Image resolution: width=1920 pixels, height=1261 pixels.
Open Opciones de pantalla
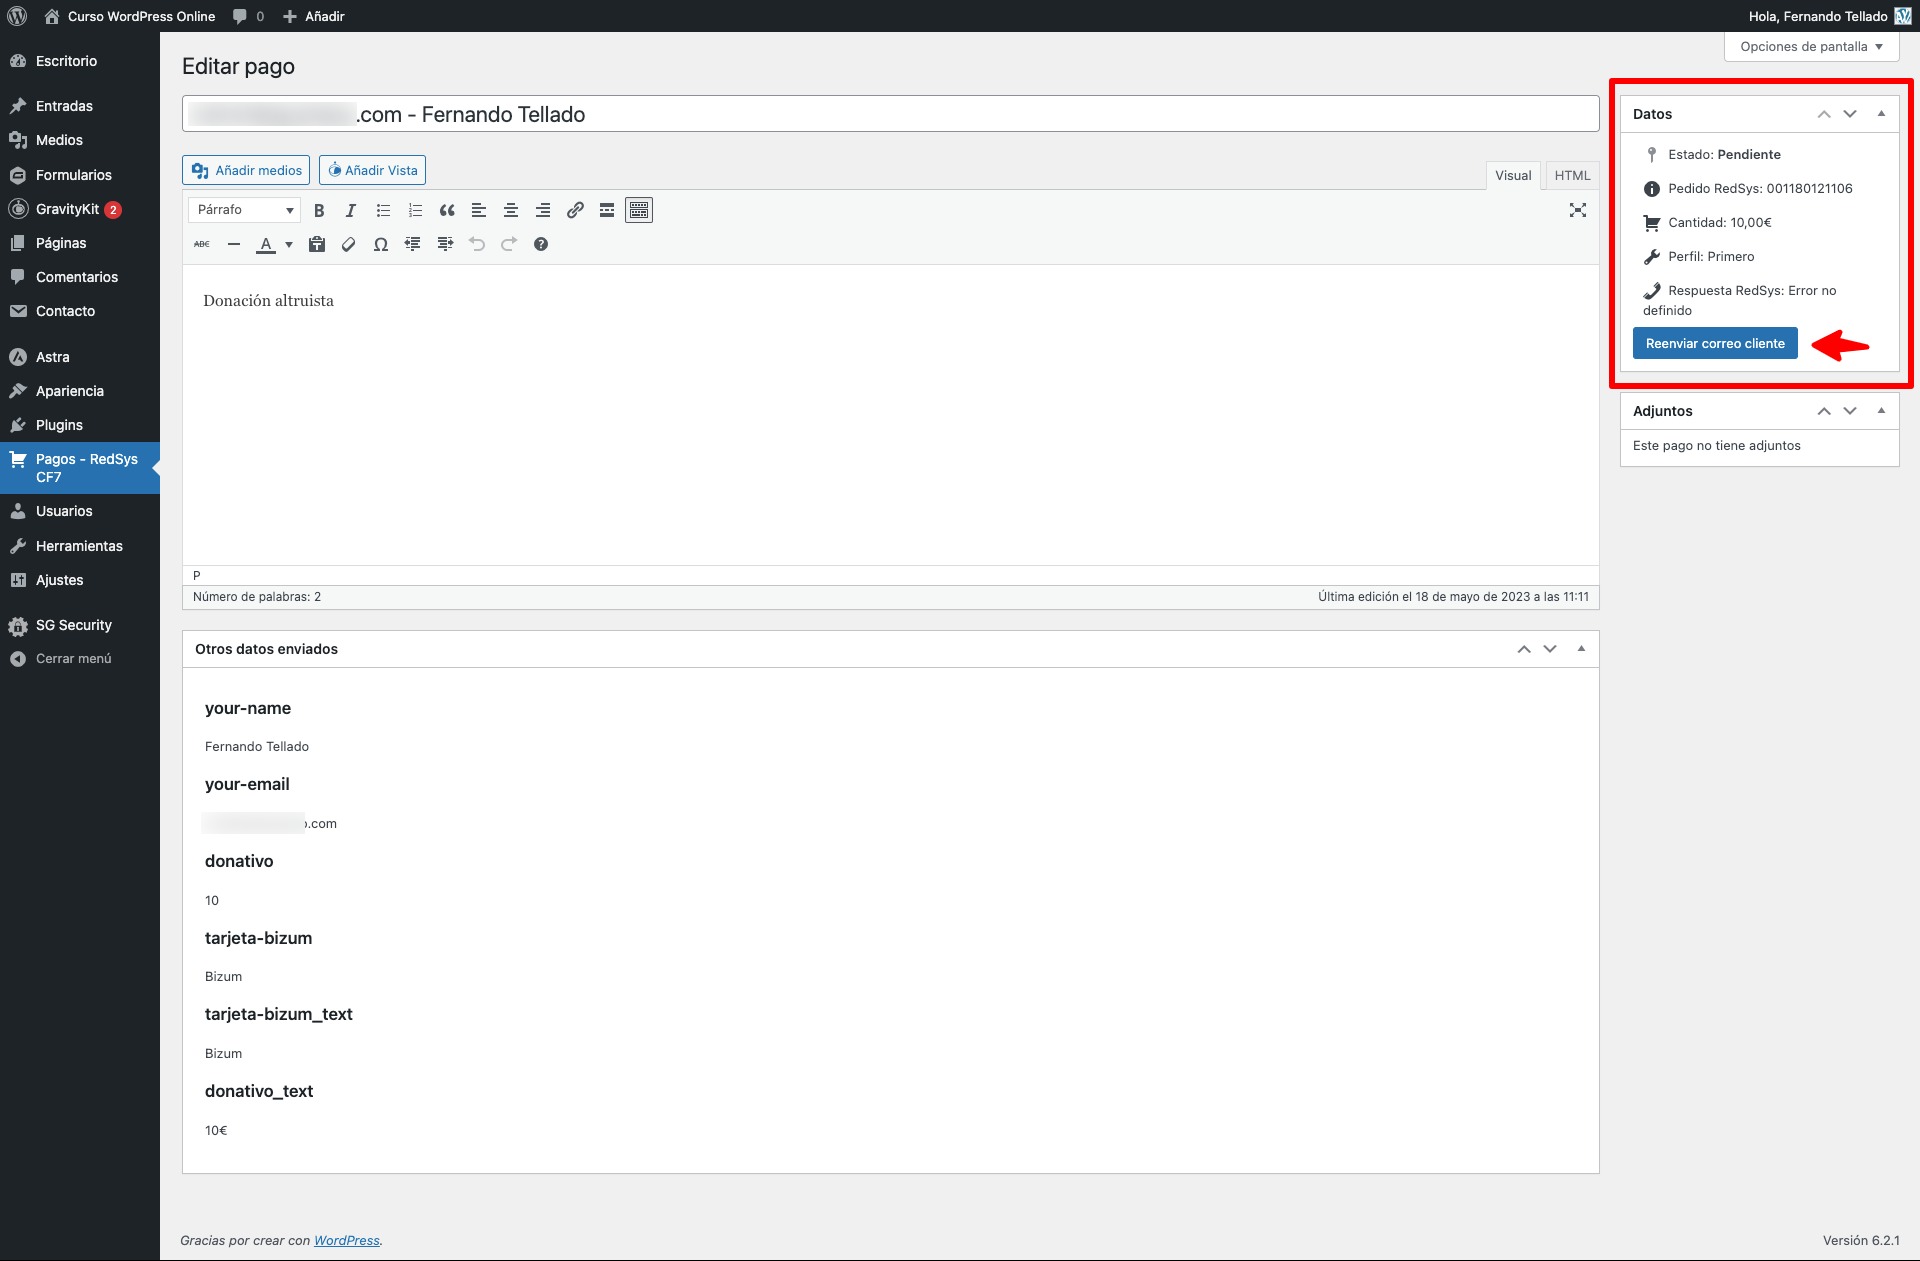[1810, 46]
